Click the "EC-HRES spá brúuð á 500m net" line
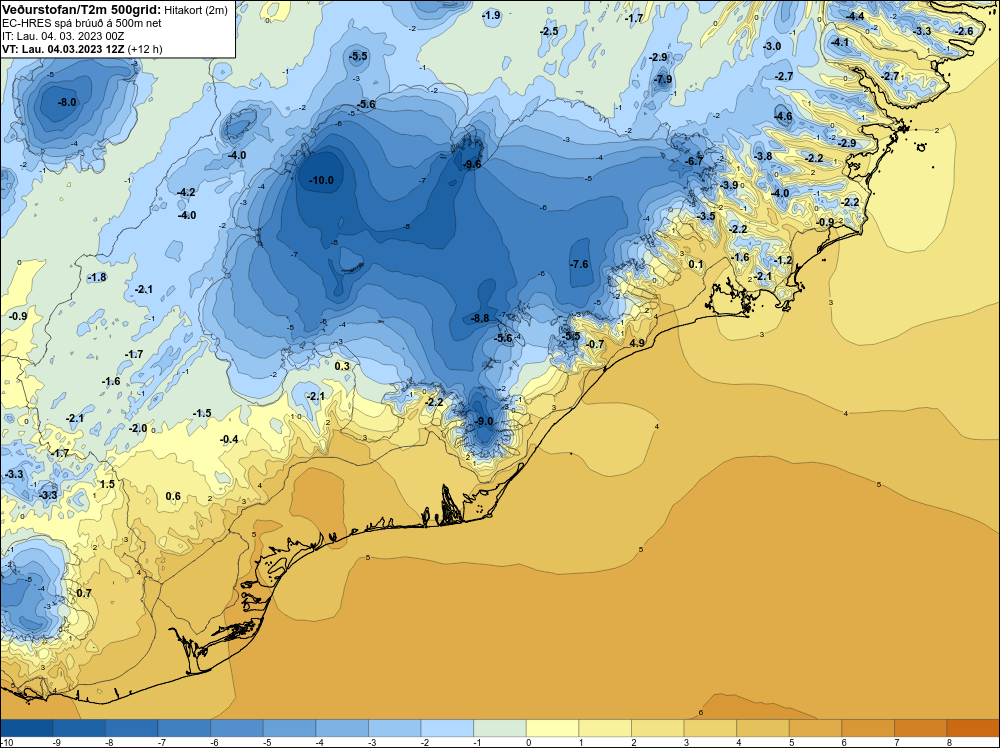Screen dimensions: 1000x748 [x=82, y=23]
